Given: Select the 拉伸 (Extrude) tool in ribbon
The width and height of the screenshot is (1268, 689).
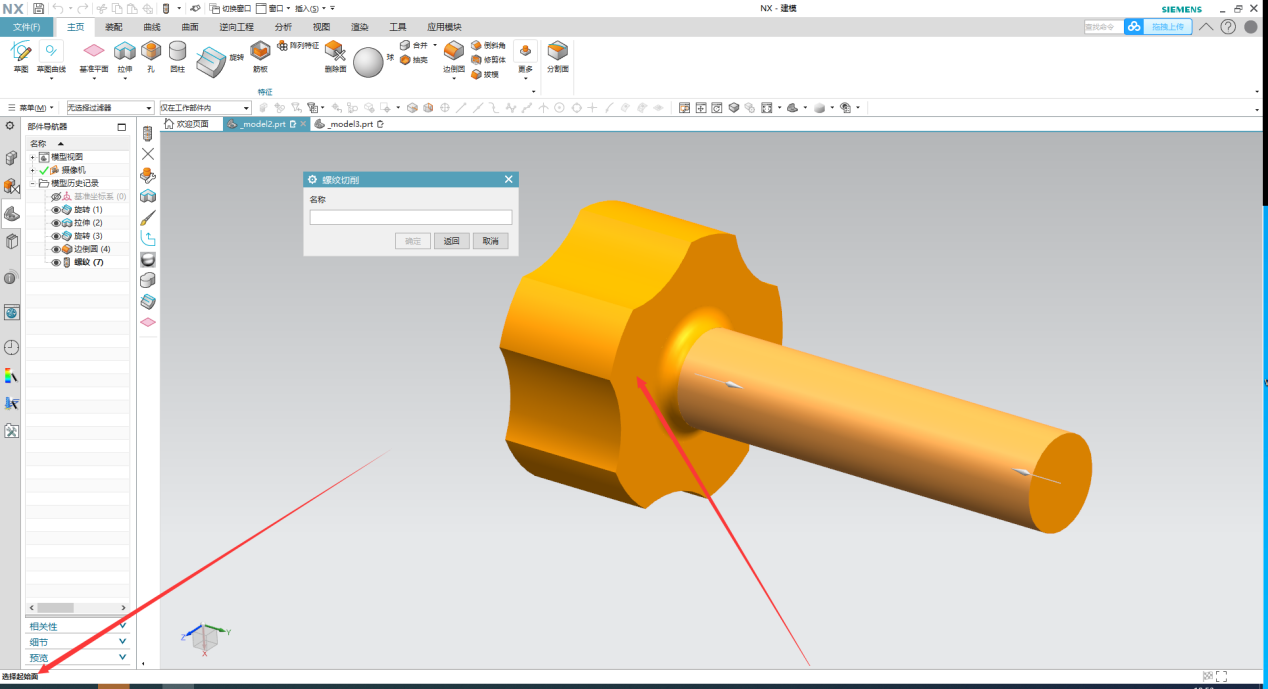Looking at the screenshot, I should pyautogui.click(x=124, y=52).
